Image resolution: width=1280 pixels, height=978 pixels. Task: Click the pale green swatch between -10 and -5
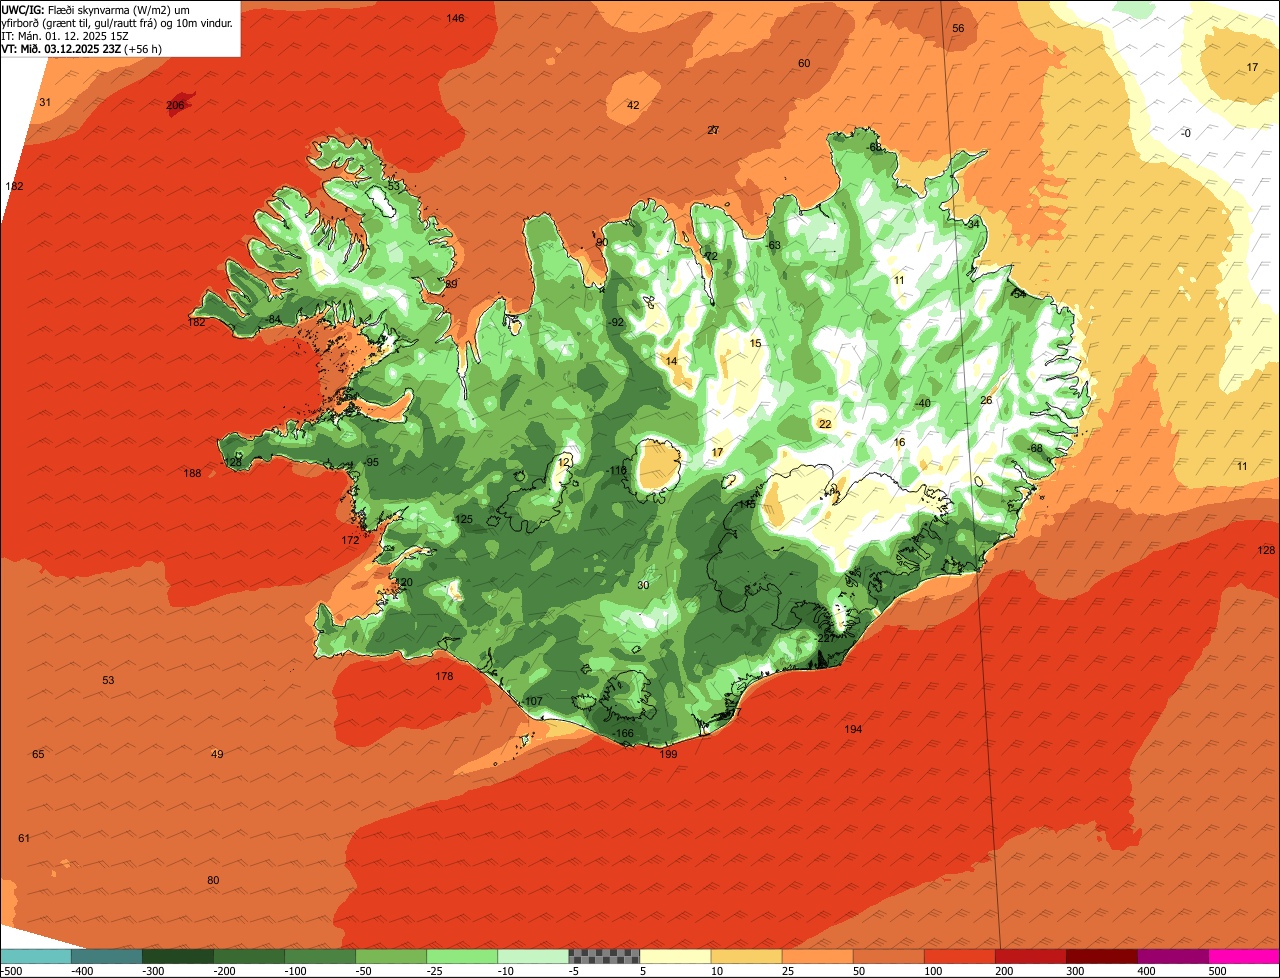pos(533,956)
